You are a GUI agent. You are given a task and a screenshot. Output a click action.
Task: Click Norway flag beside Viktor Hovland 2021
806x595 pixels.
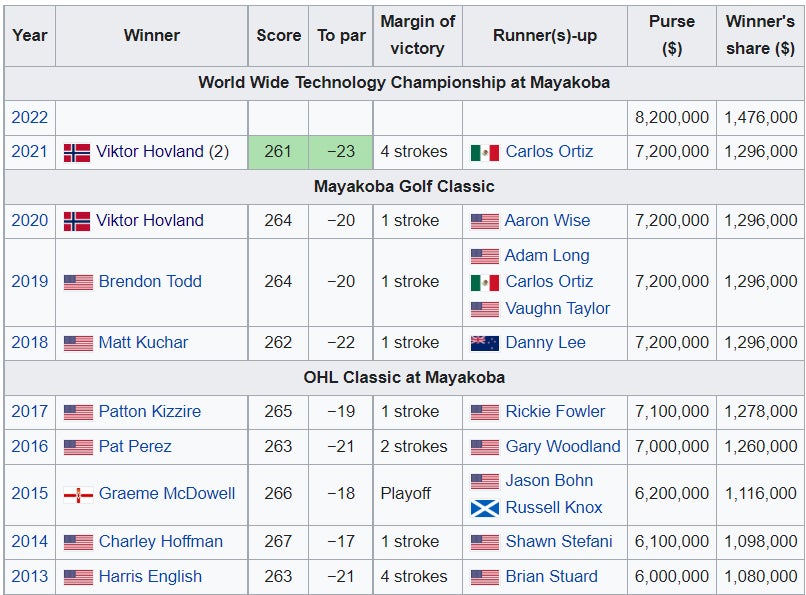pos(77,152)
